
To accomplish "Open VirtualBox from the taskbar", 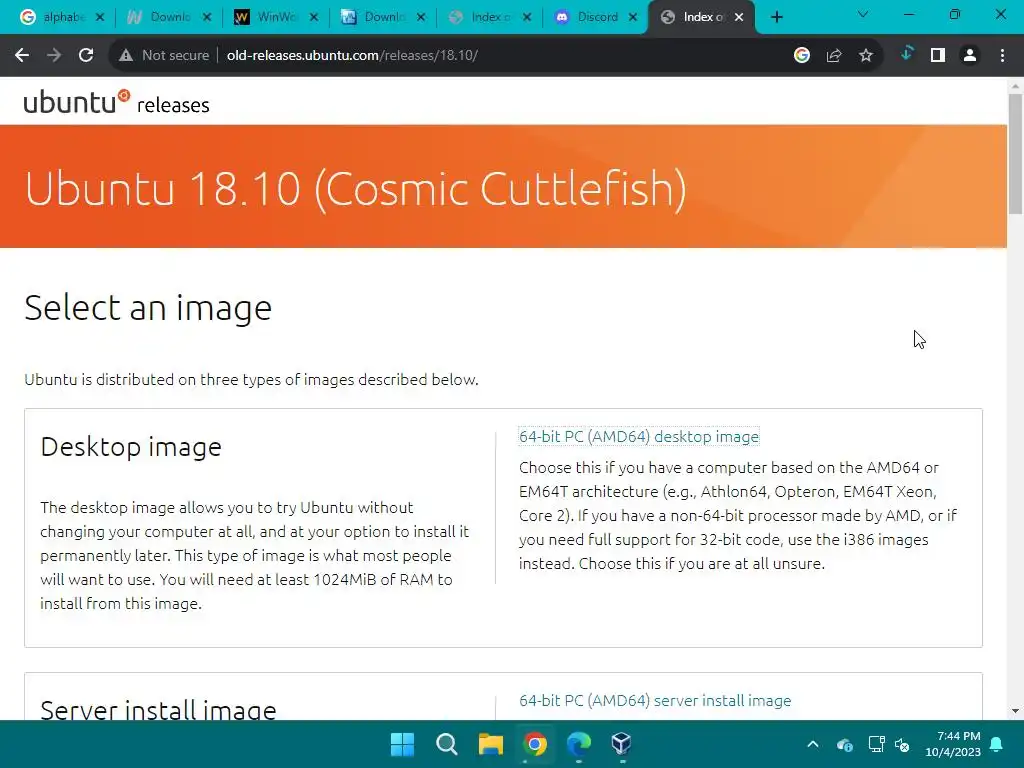I will tap(622, 744).
